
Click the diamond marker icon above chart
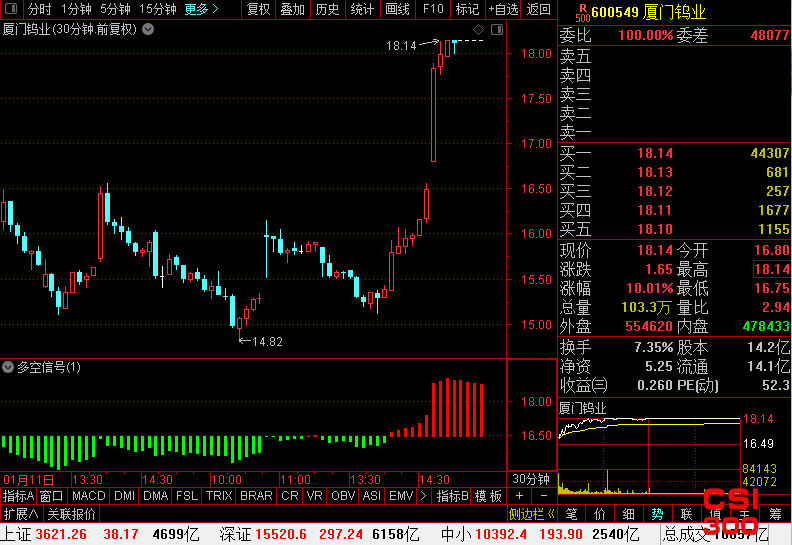pyautogui.click(x=478, y=29)
